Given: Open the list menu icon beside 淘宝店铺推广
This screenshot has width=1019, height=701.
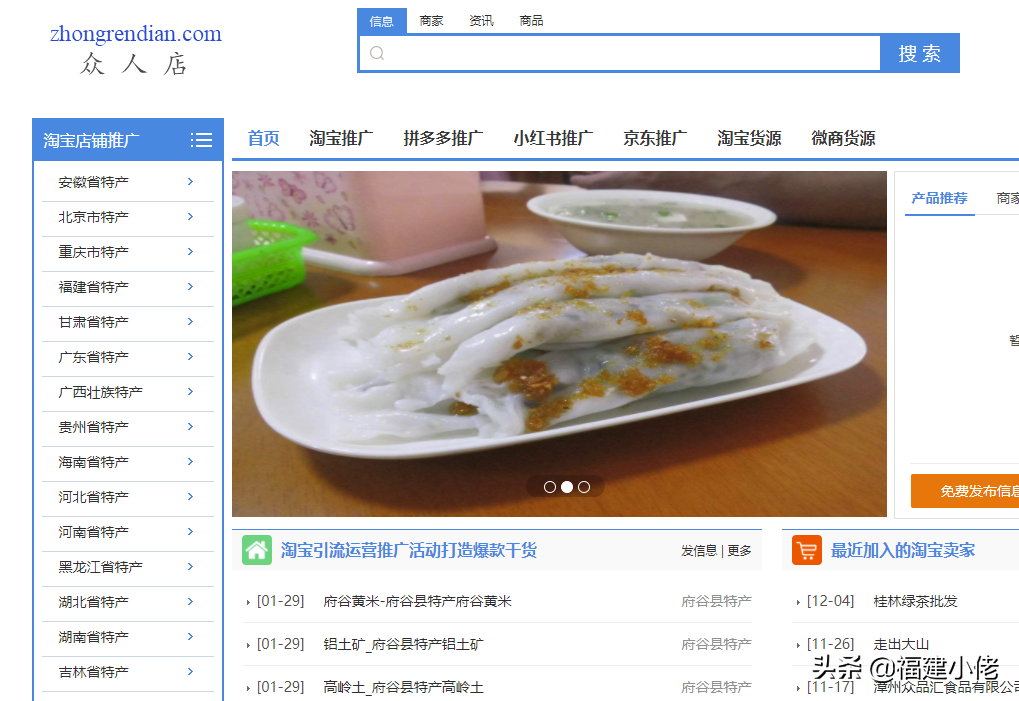Looking at the screenshot, I should click(x=201, y=140).
